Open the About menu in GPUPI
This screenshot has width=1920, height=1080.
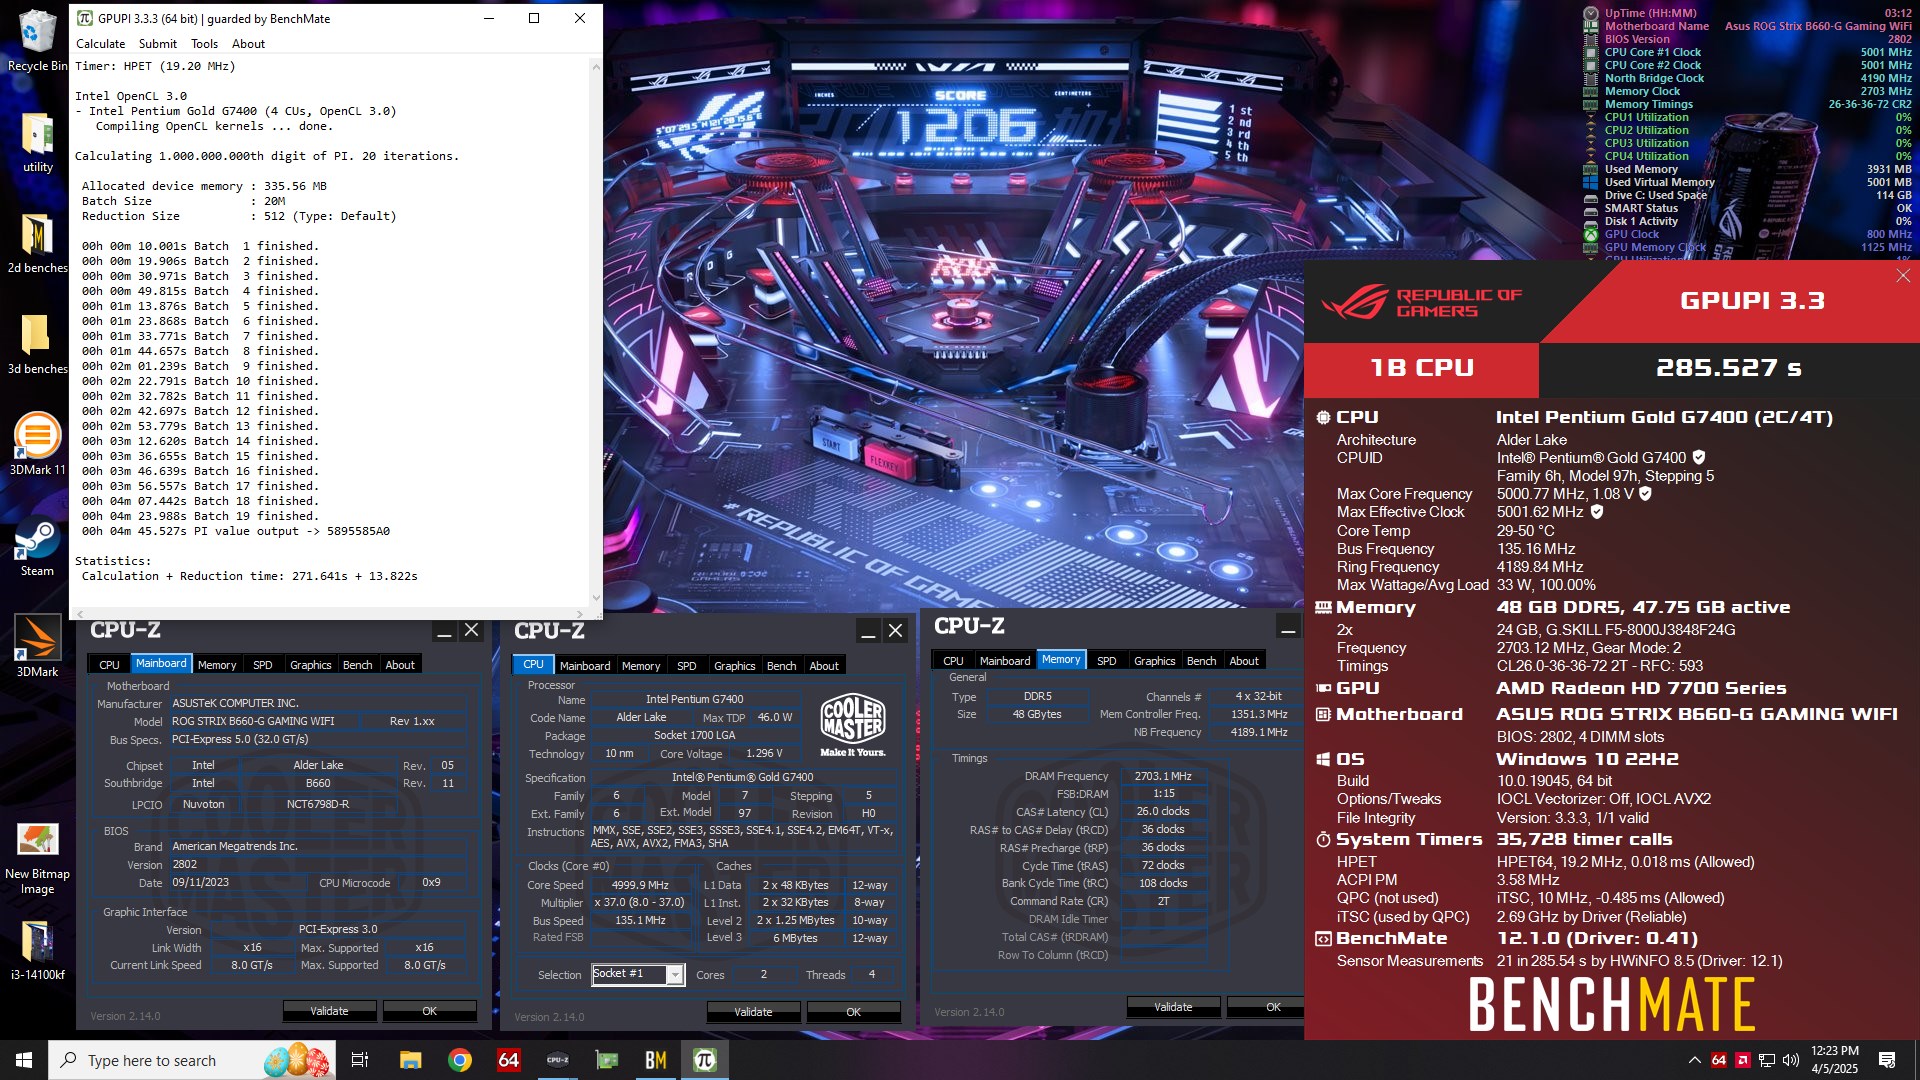(249, 44)
